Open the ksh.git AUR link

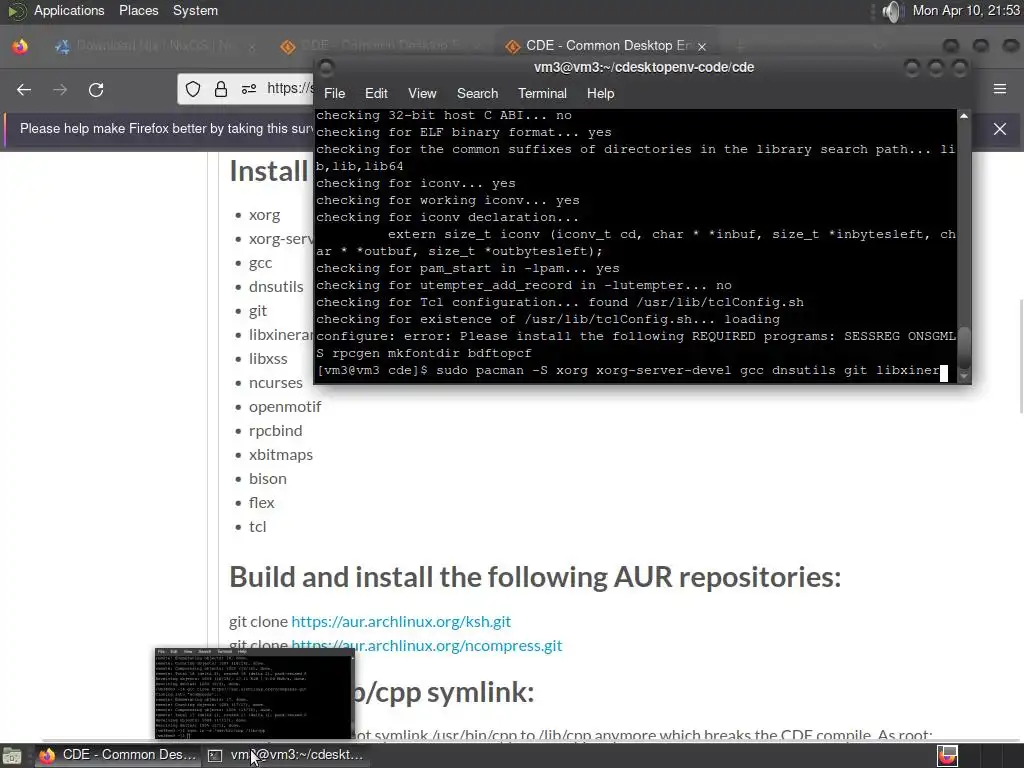tap(401, 621)
